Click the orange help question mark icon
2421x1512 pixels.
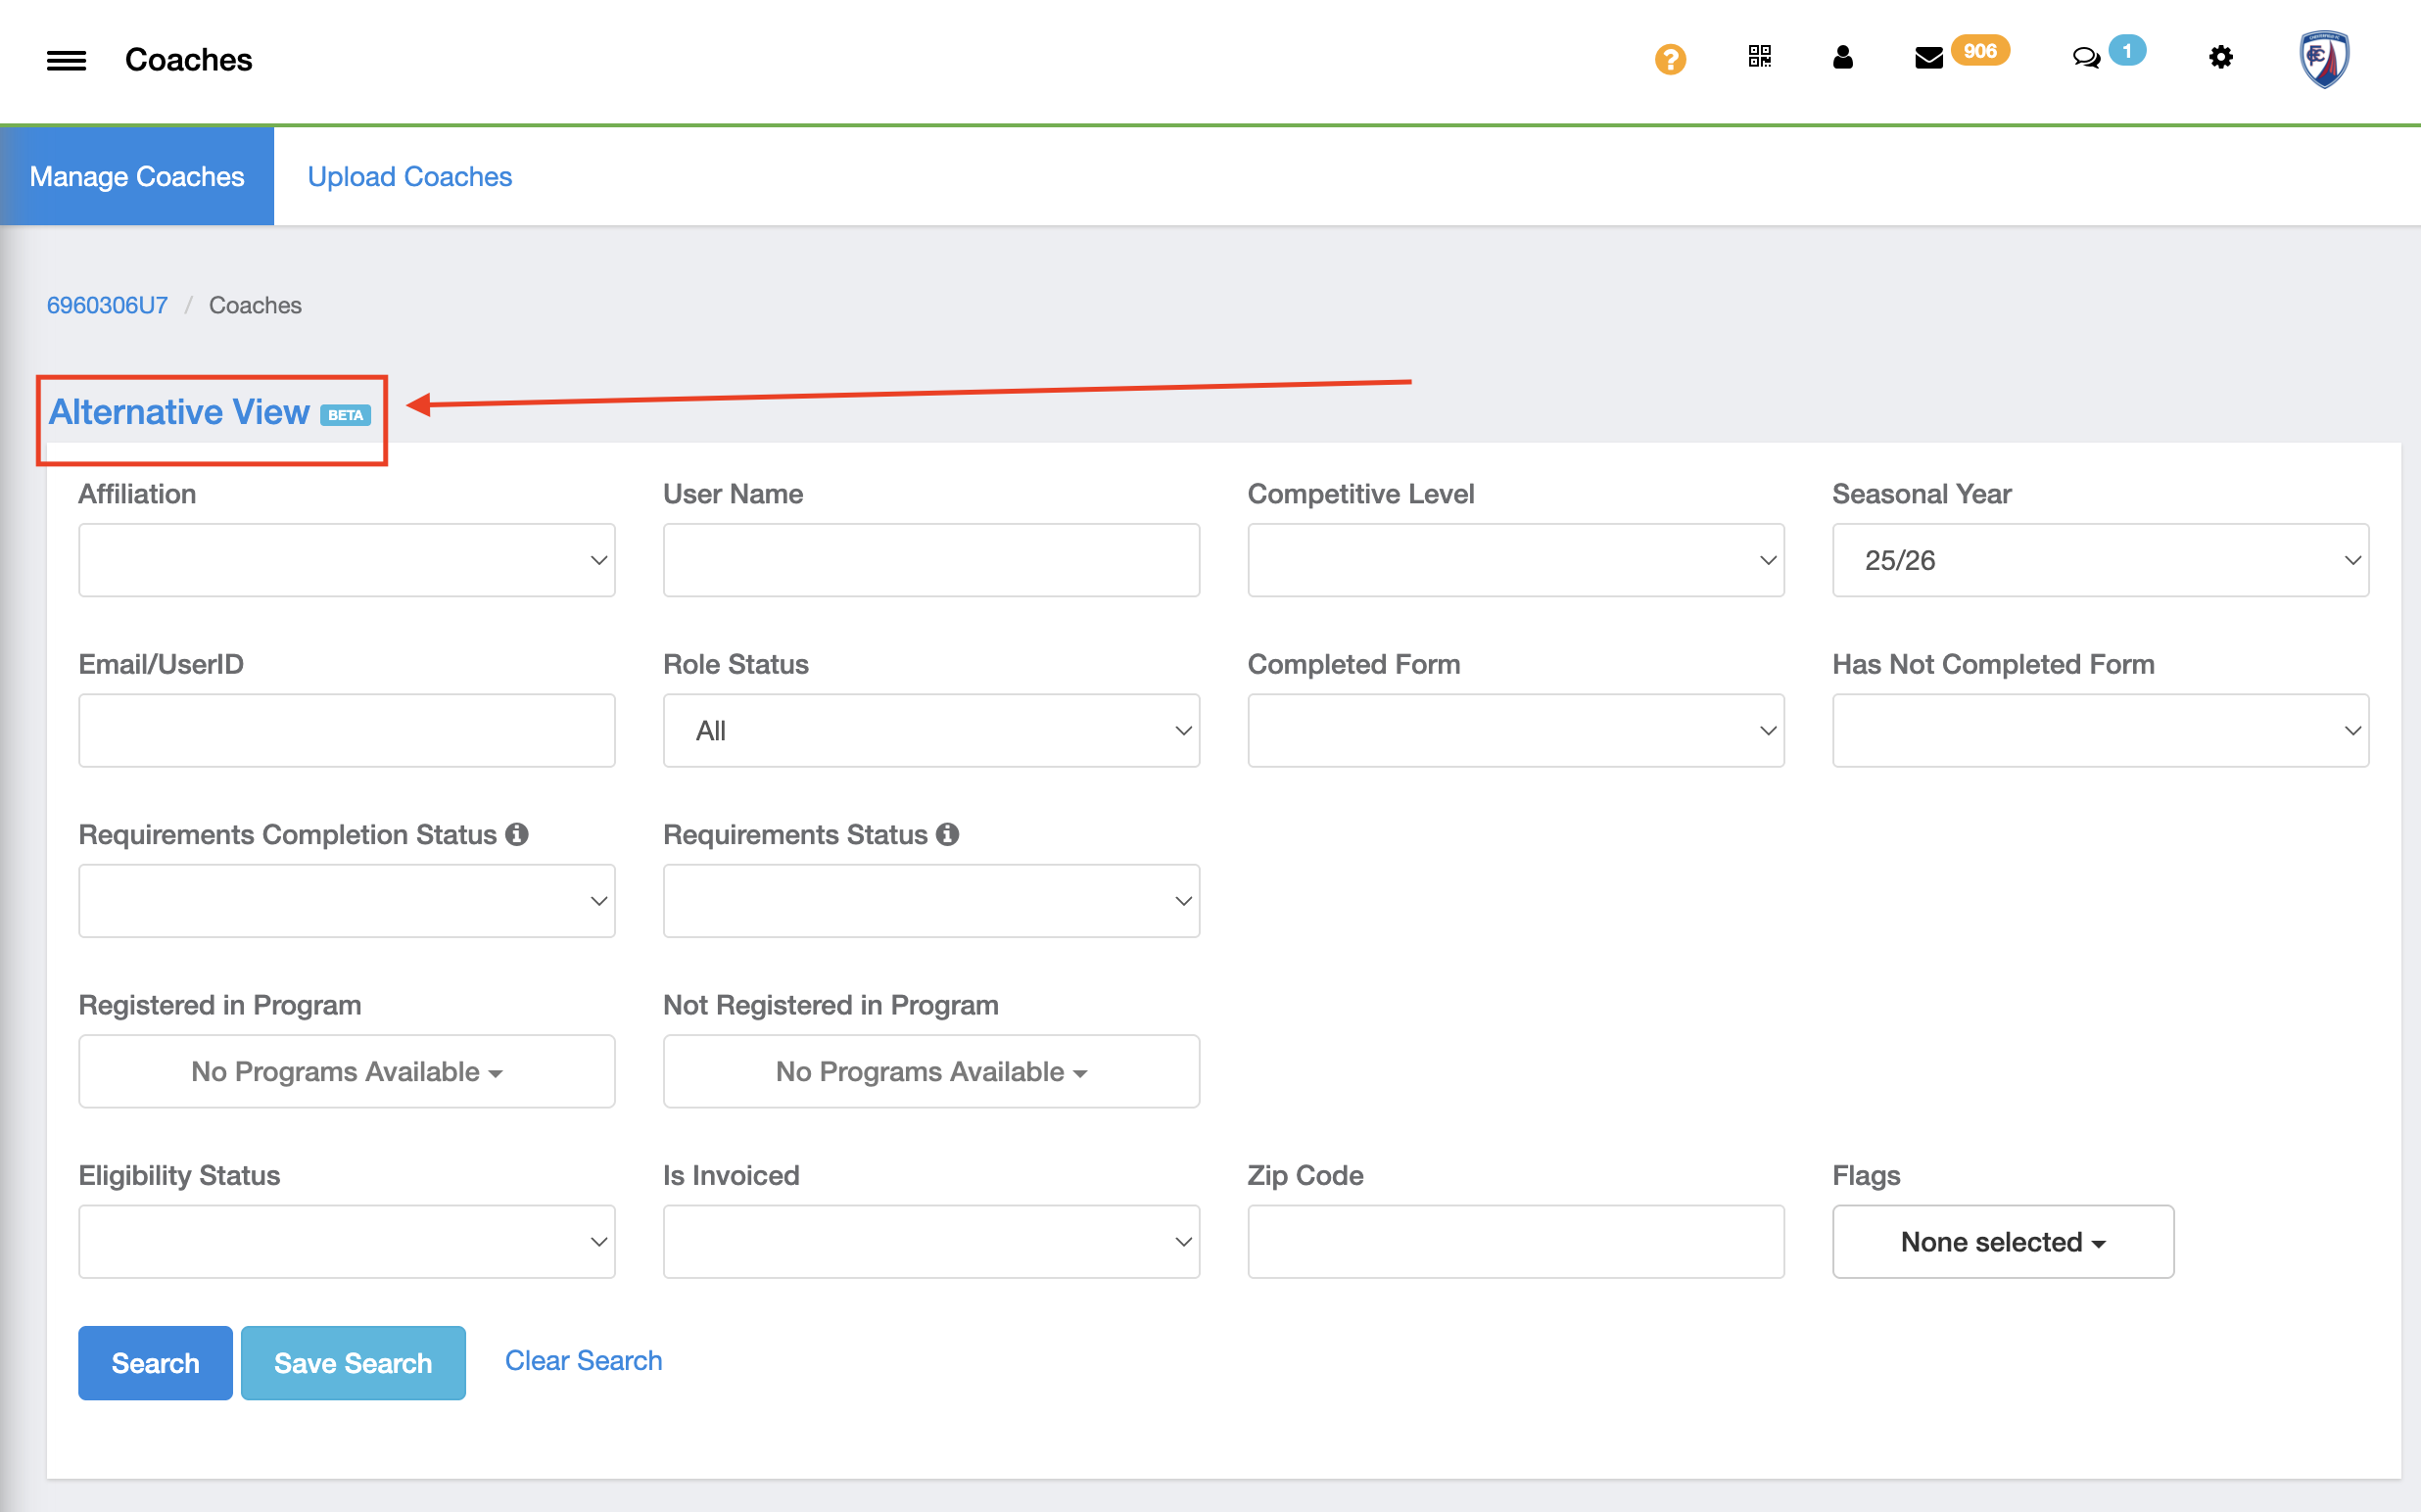click(1670, 59)
